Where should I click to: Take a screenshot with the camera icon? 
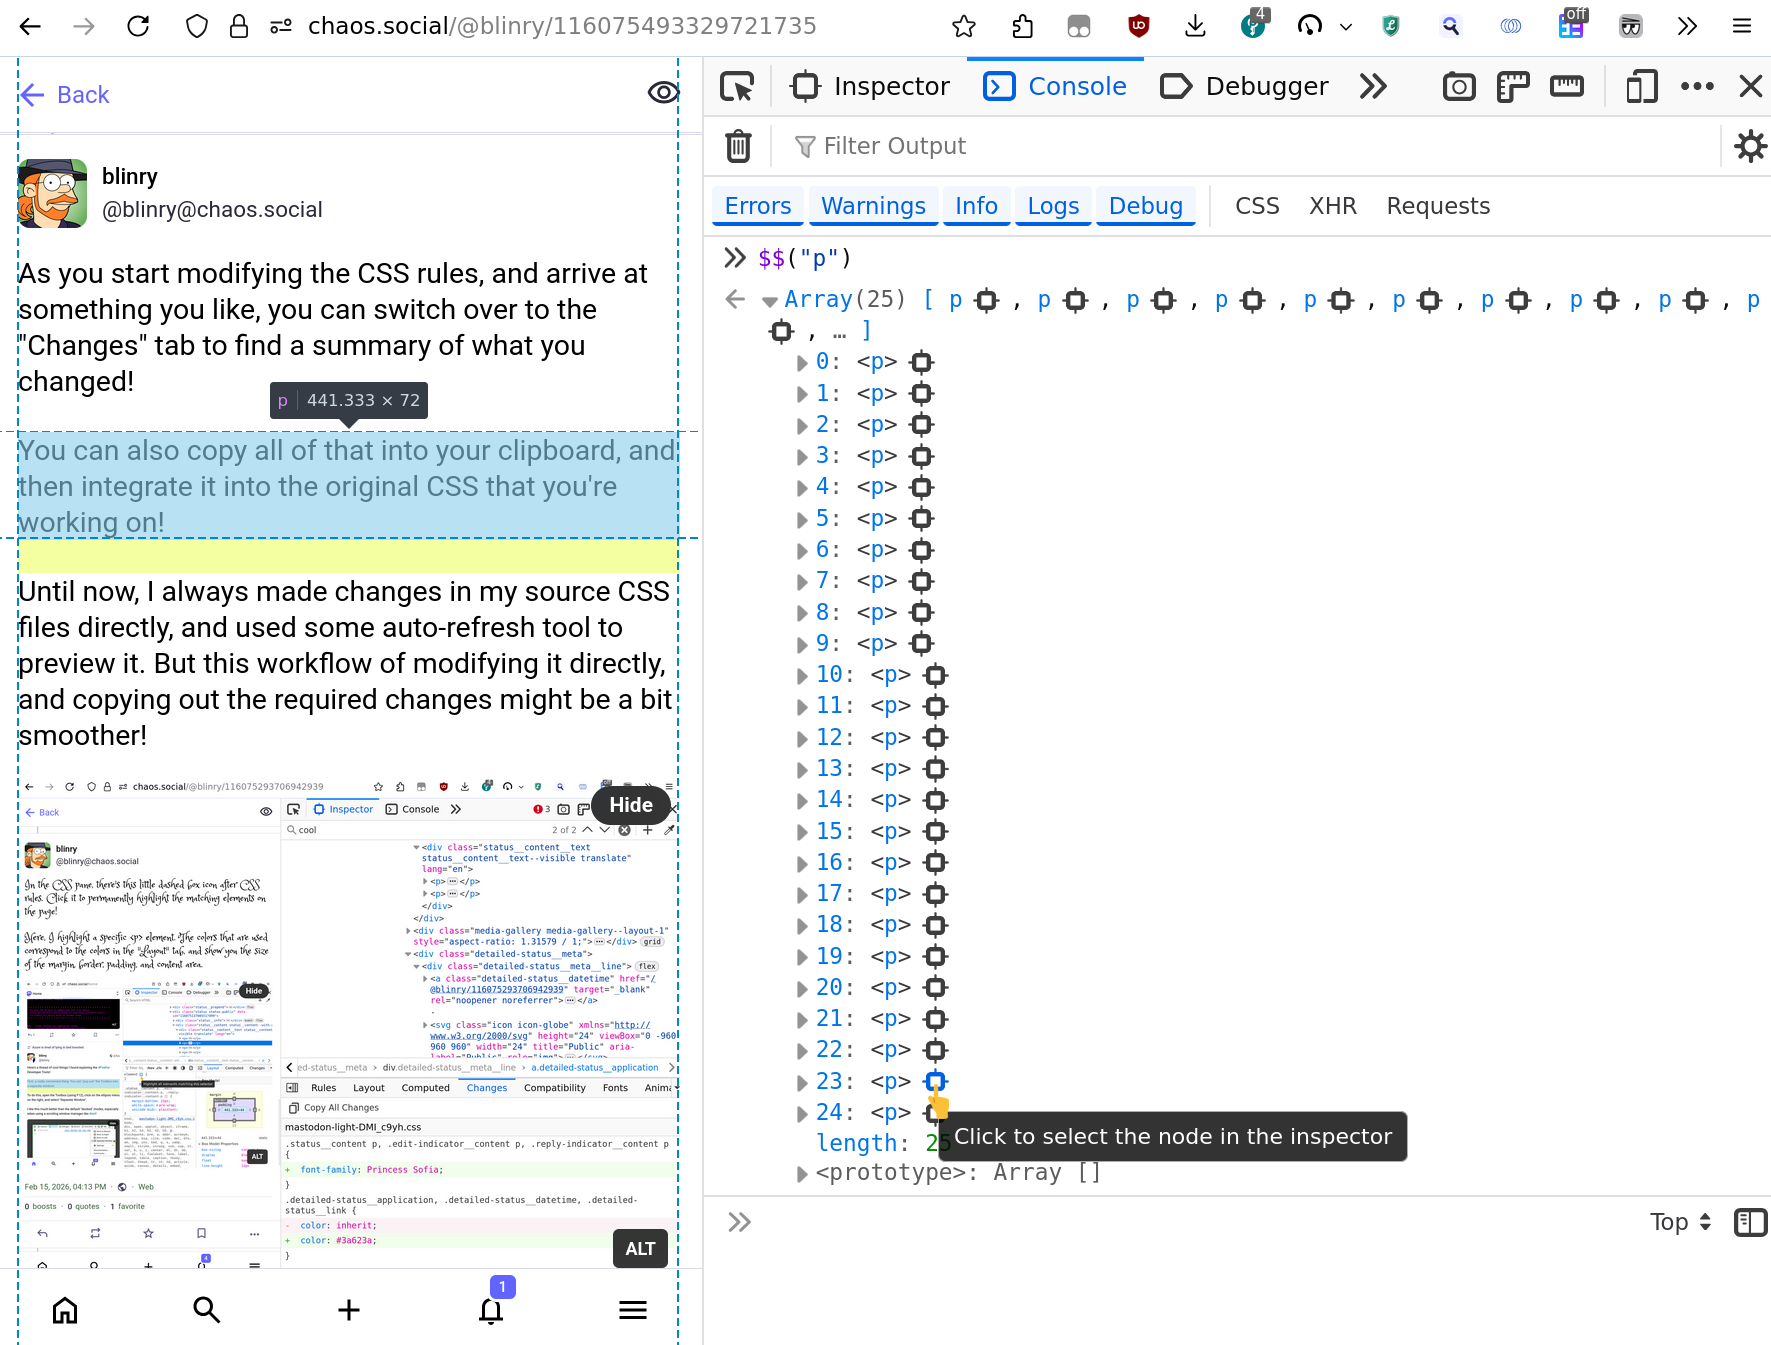1458,86
